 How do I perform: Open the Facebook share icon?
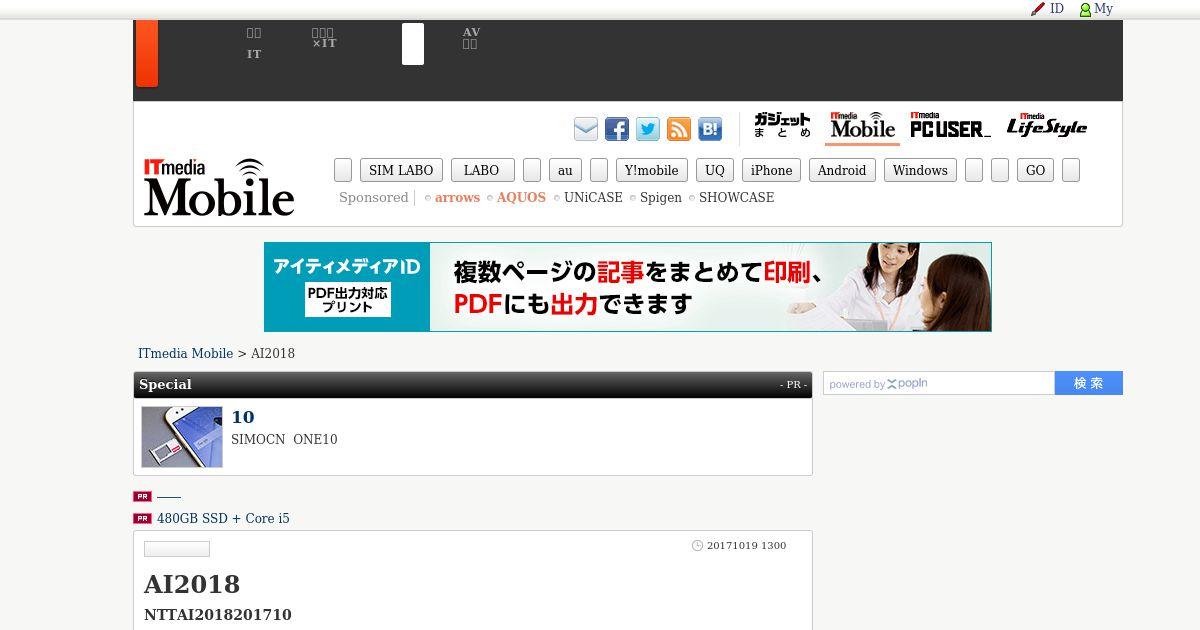tap(617, 129)
